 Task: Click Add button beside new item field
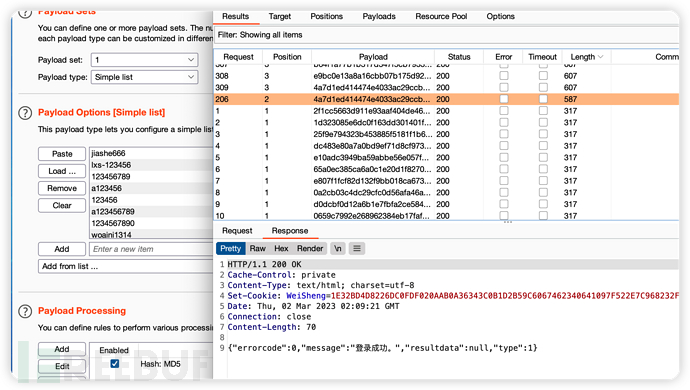[x=62, y=249]
